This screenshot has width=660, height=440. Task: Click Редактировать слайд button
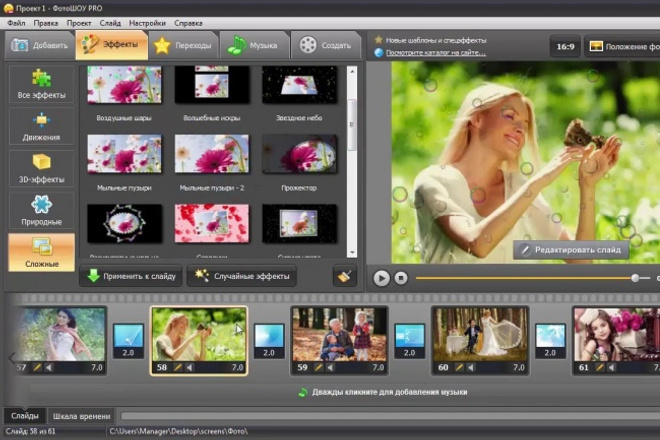571,250
